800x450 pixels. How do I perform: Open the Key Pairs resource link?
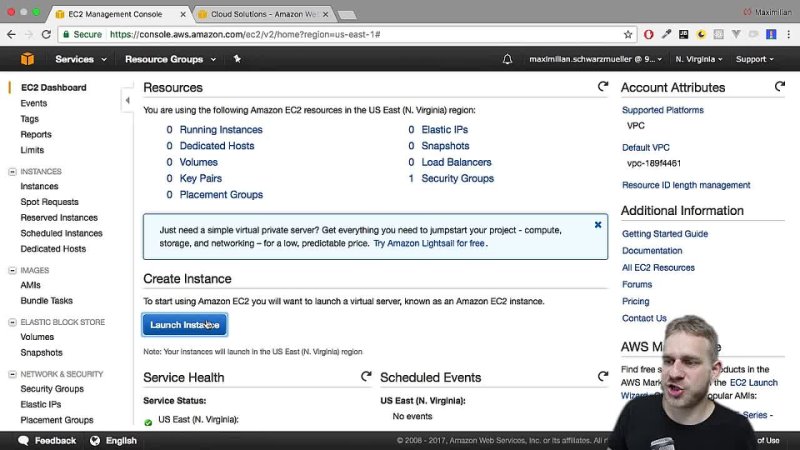[201, 178]
